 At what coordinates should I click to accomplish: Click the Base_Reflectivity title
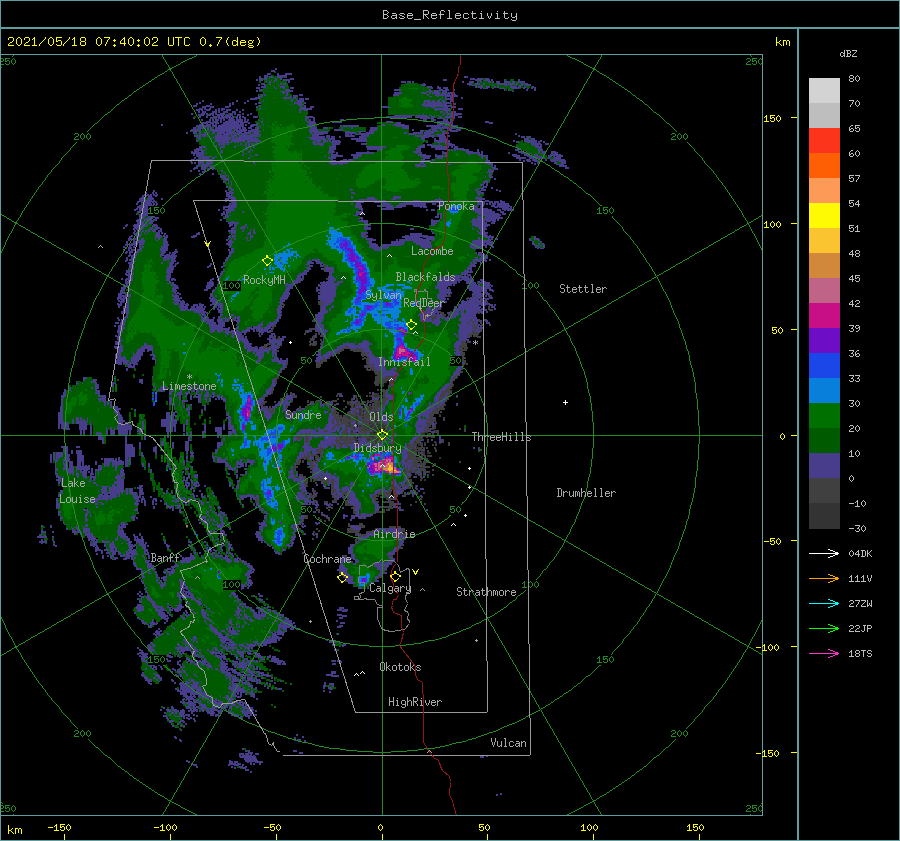coord(450,15)
